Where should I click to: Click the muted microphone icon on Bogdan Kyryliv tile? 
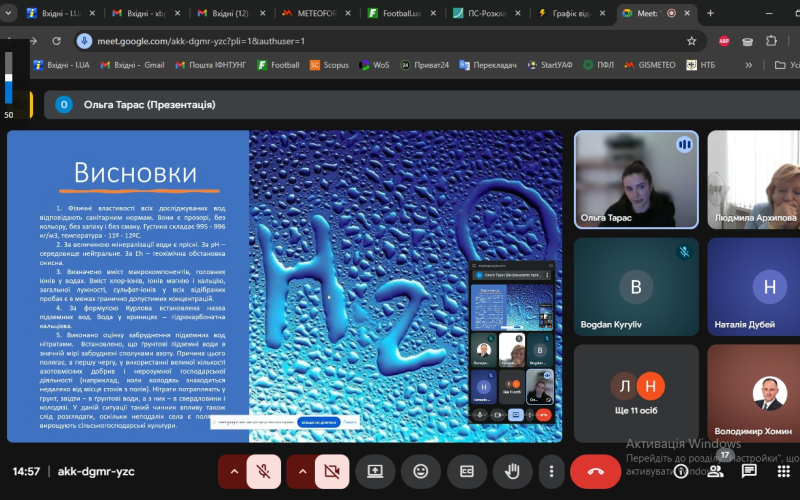684,252
